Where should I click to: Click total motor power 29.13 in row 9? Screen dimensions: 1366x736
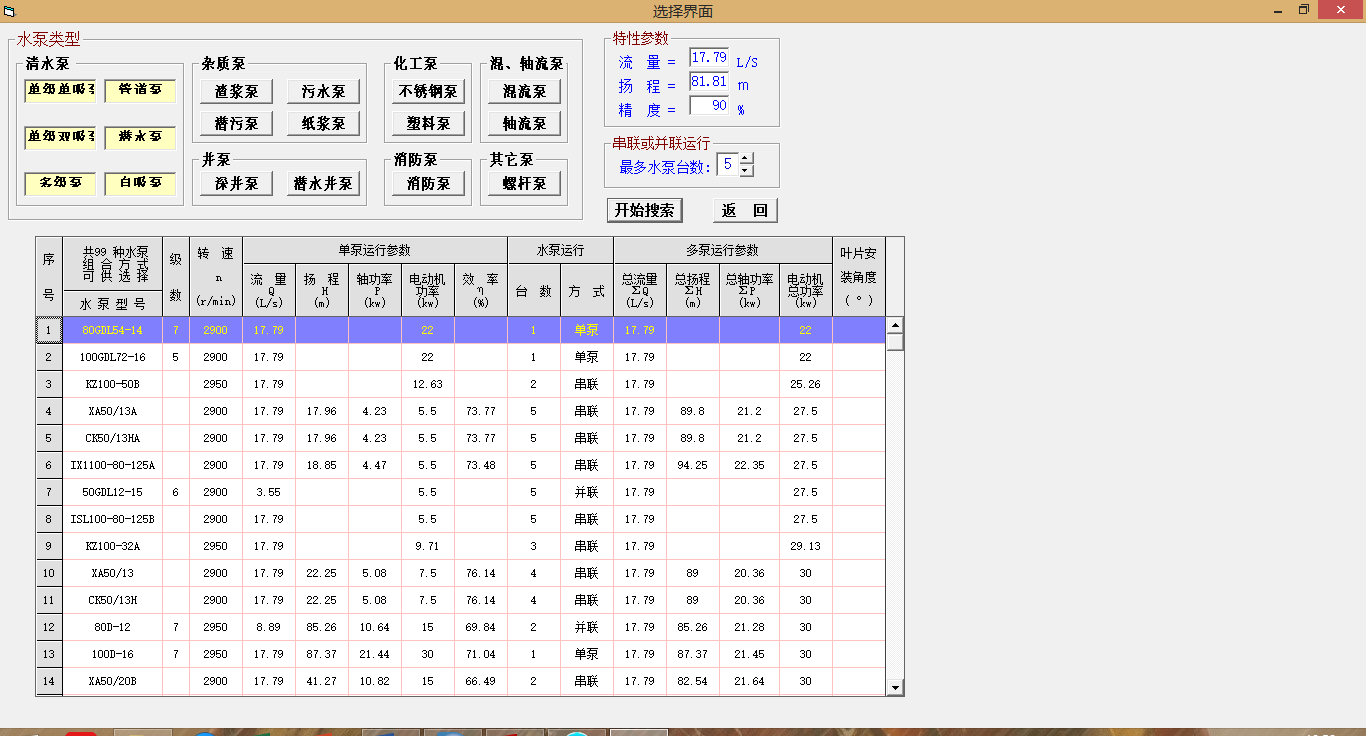pos(805,546)
